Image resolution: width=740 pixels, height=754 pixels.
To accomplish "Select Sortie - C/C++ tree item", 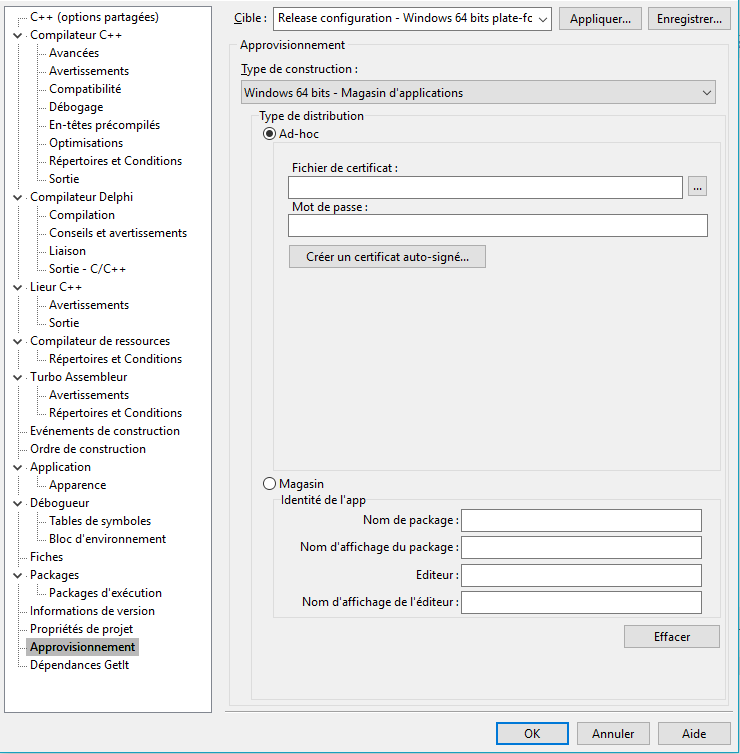I will (x=88, y=269).
